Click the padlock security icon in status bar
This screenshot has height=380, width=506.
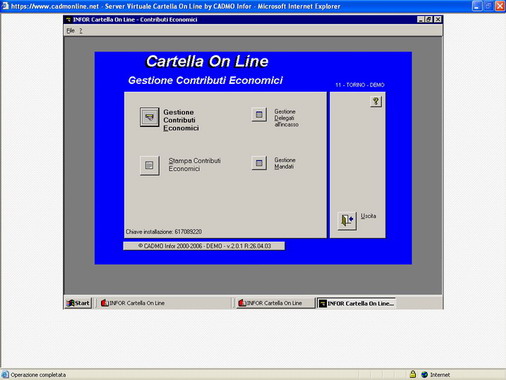point(413,374)
